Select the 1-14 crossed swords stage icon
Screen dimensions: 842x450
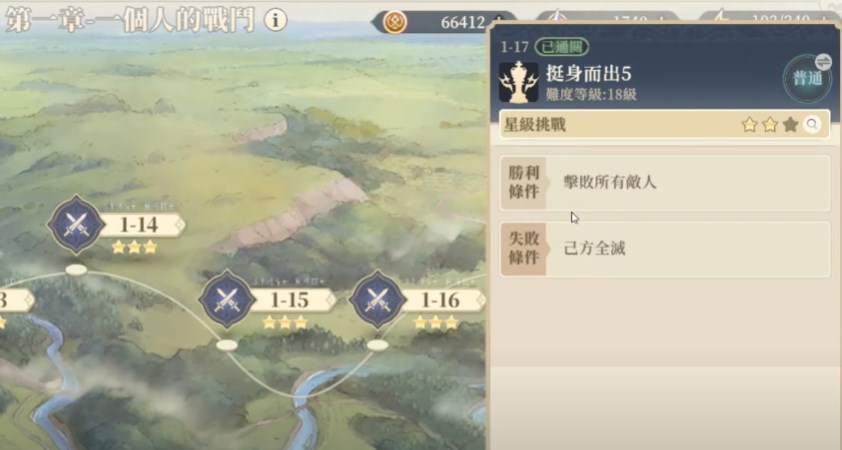point(76,224)
